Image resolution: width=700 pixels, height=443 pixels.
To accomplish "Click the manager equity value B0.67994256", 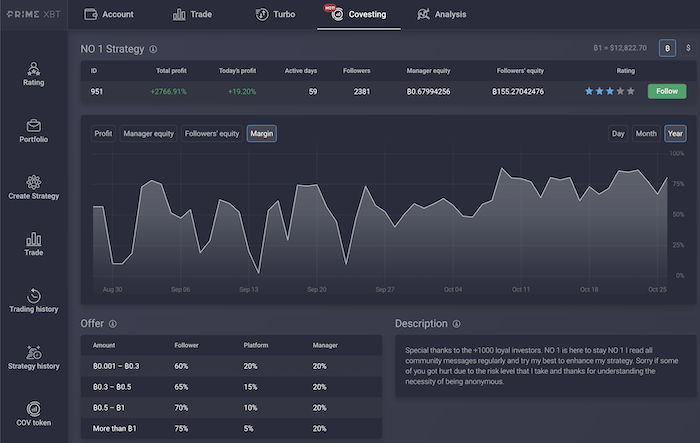I will click(x=428, y=92).
